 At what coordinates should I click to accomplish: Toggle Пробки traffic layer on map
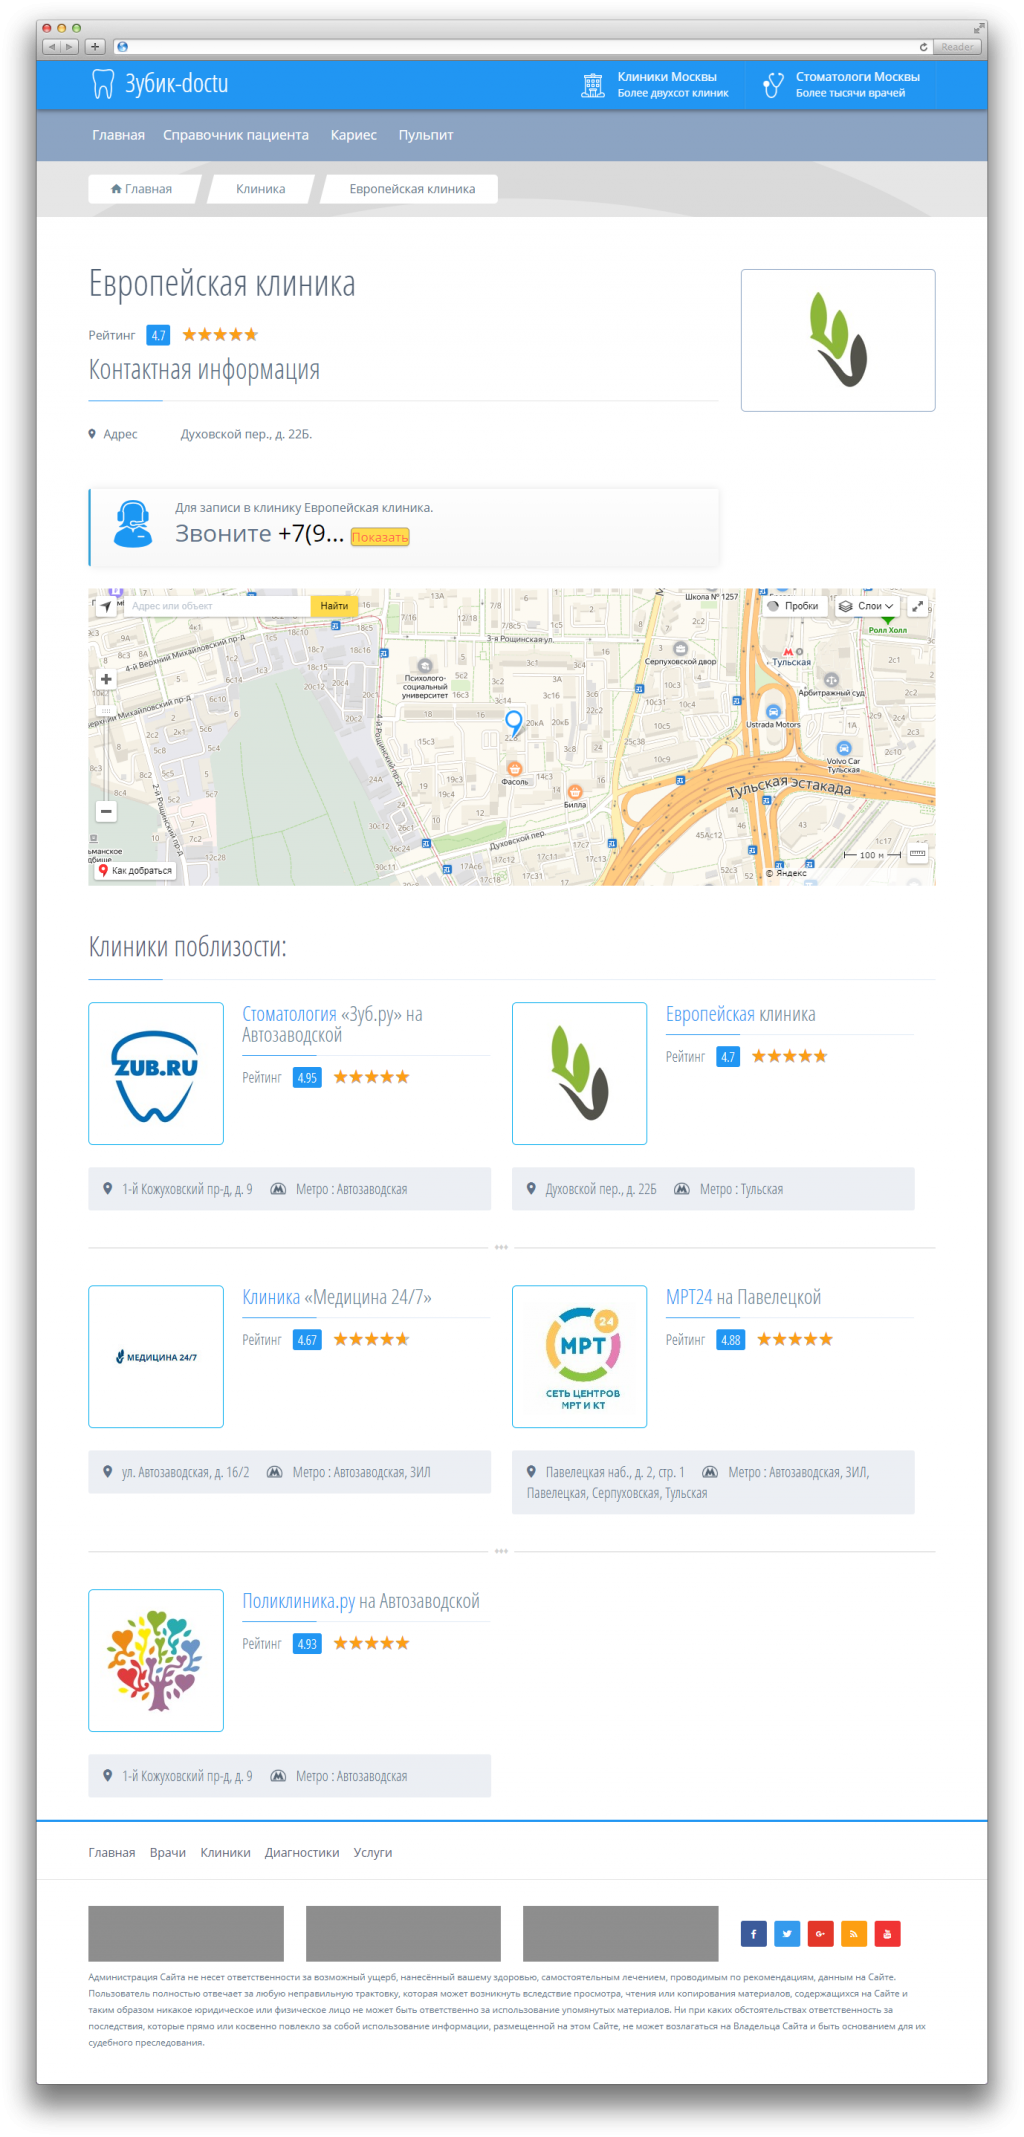point(794,606)
